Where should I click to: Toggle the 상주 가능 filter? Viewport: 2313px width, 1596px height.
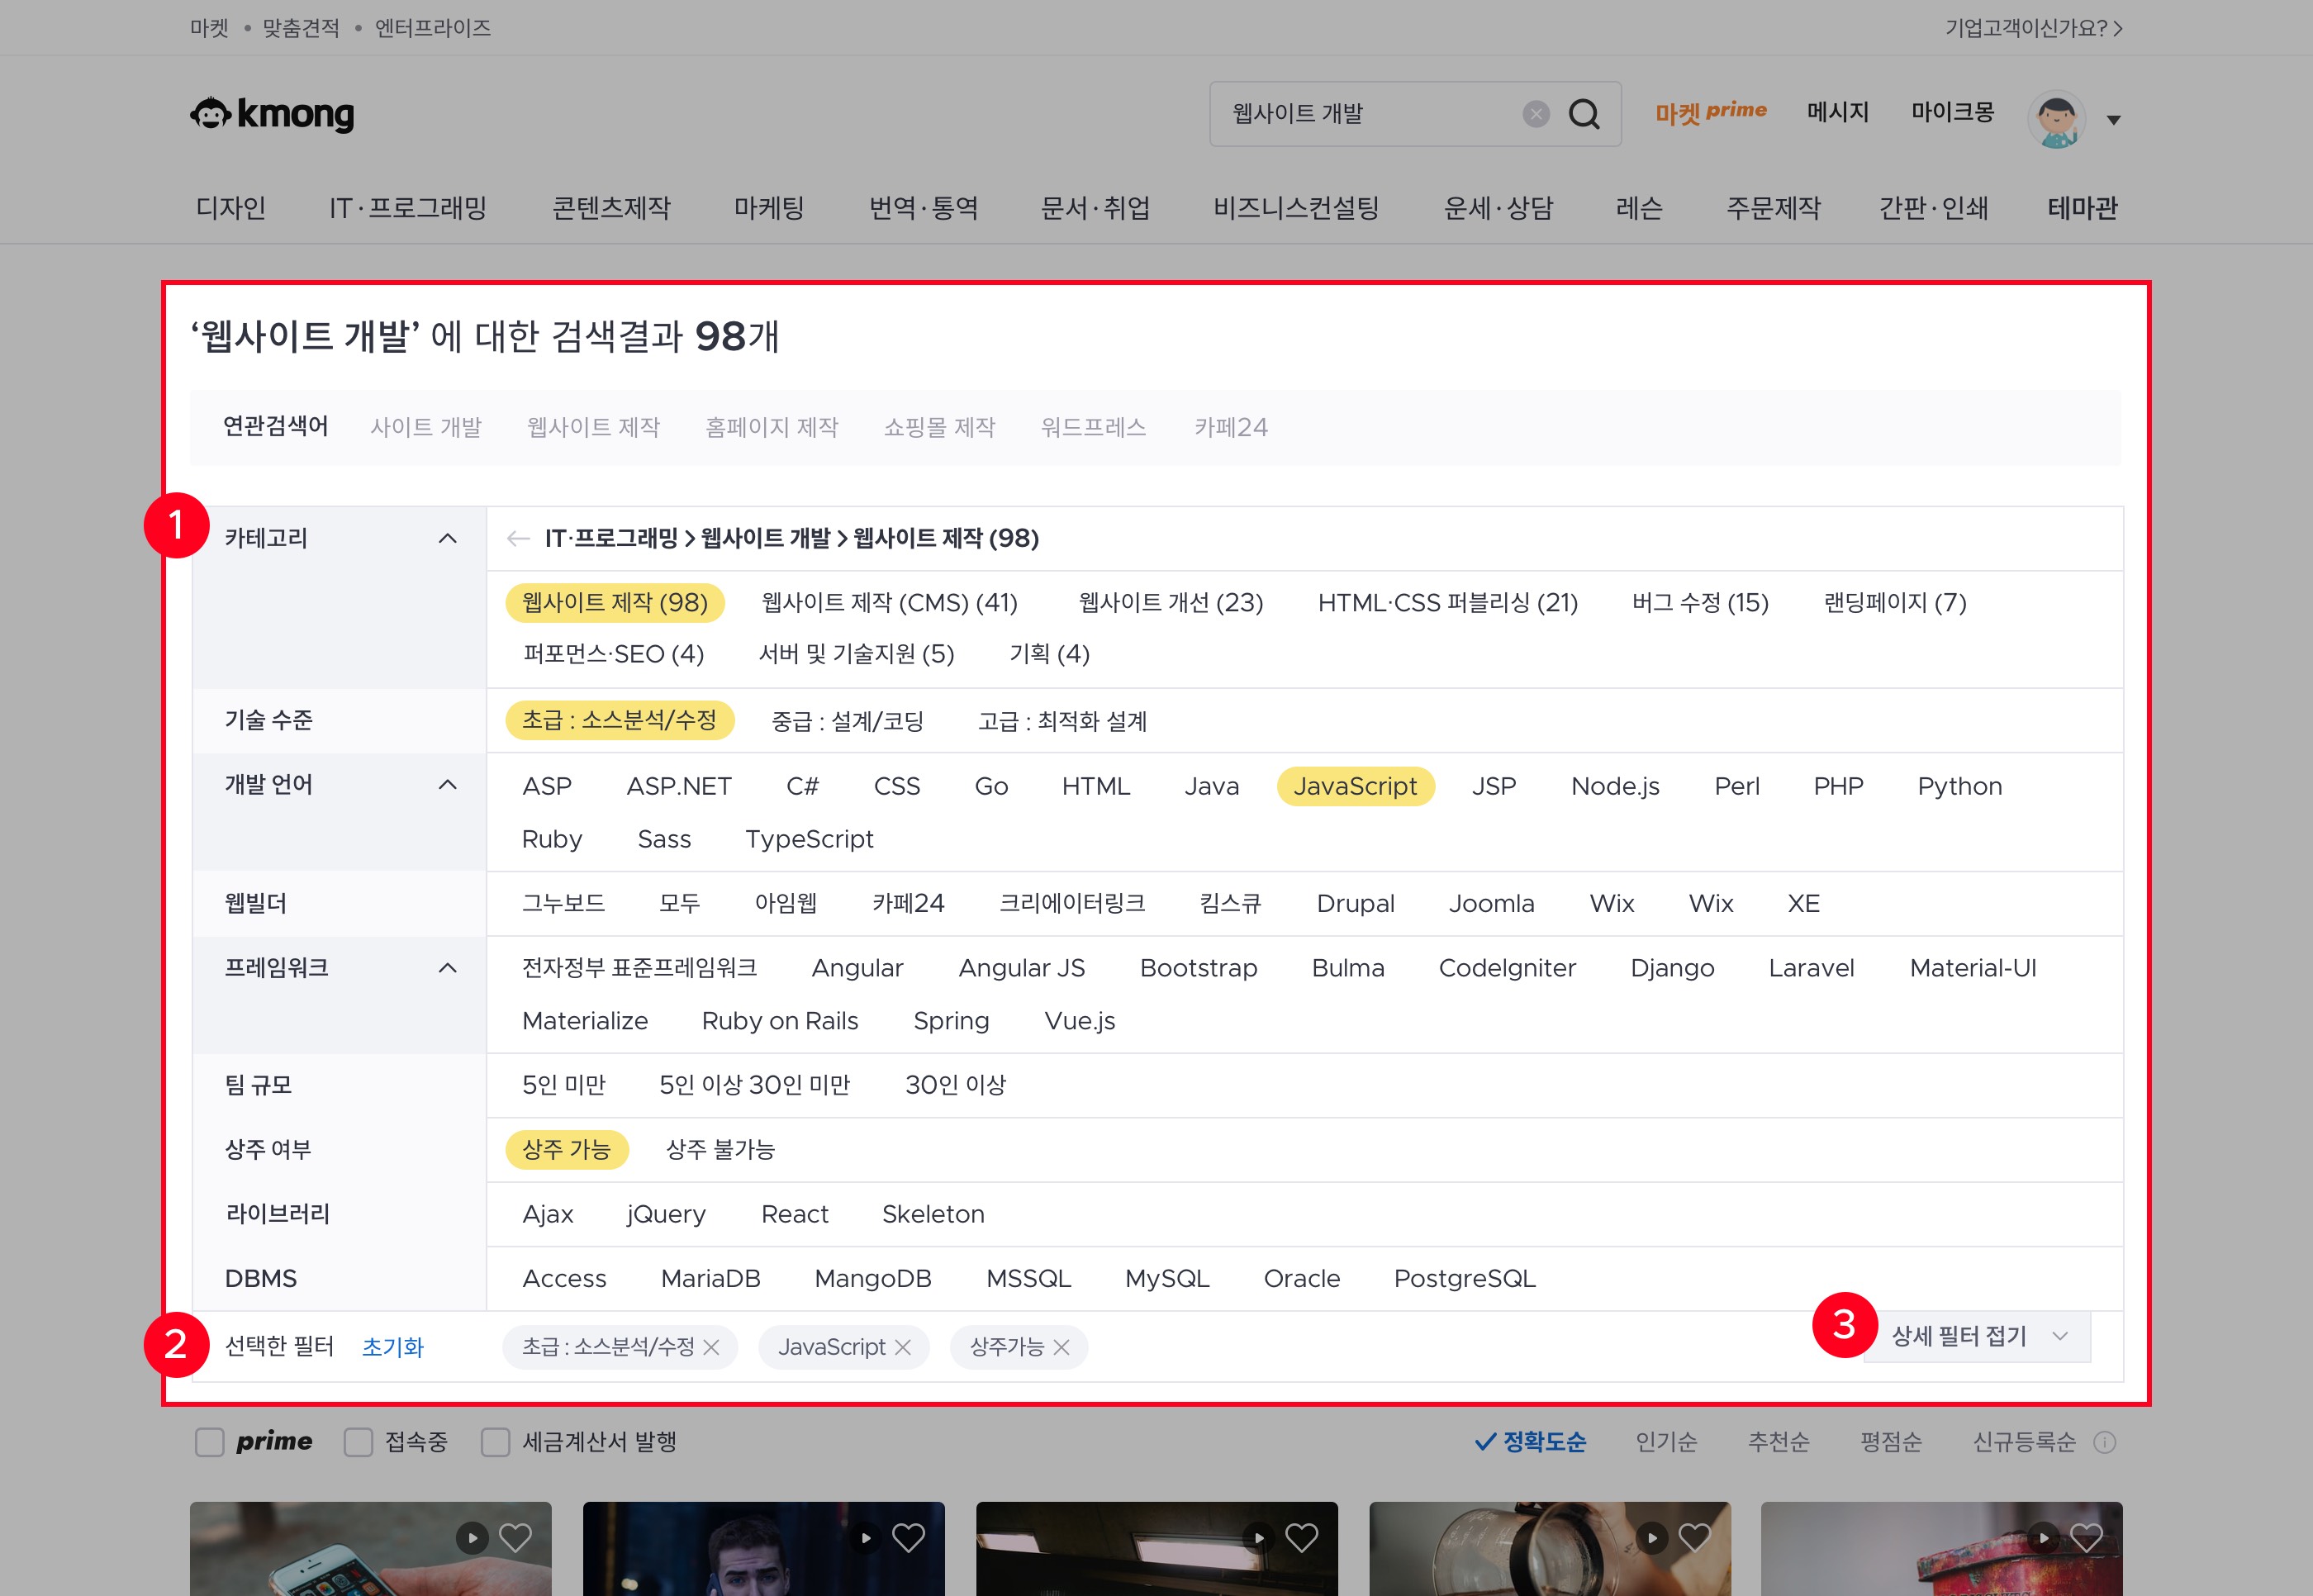tap(566, 1149)
